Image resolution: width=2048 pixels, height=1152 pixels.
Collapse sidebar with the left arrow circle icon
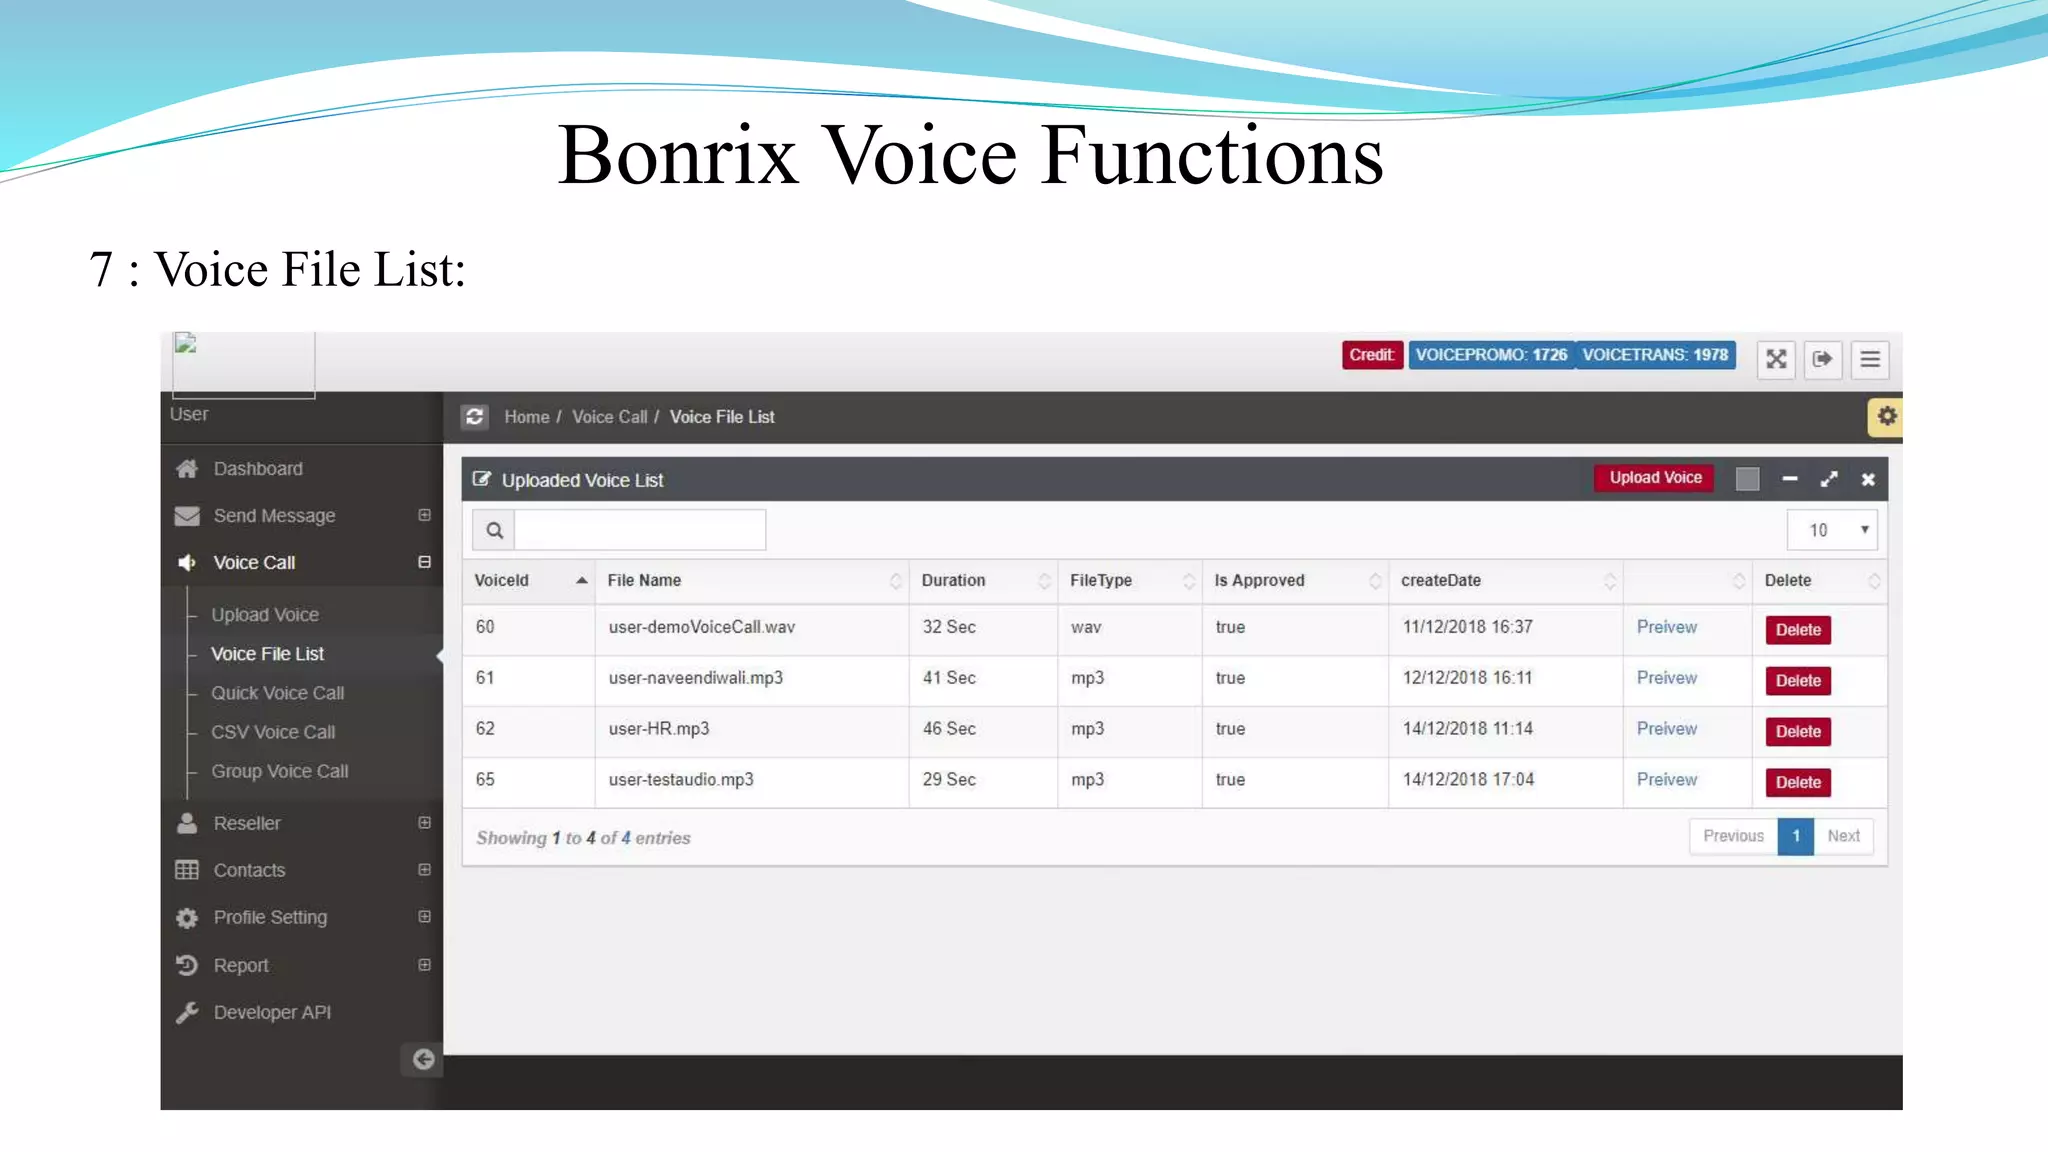(x=423, y=1059)
